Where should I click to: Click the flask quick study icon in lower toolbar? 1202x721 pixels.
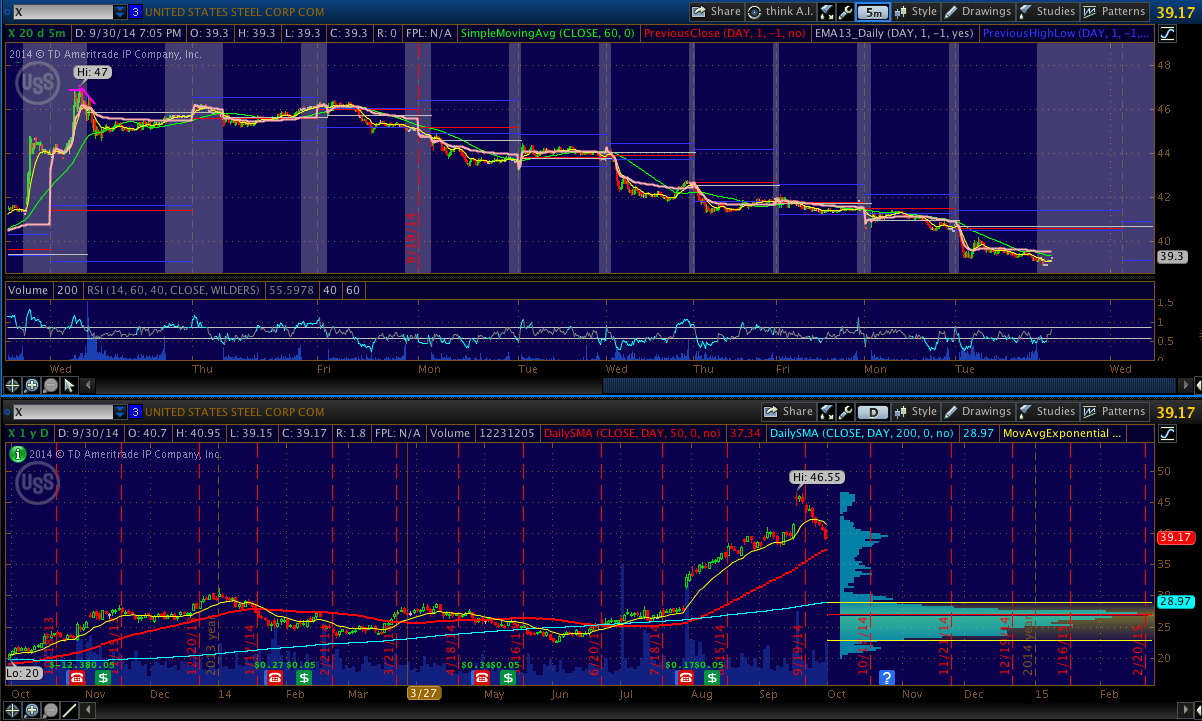click(827, 411)
